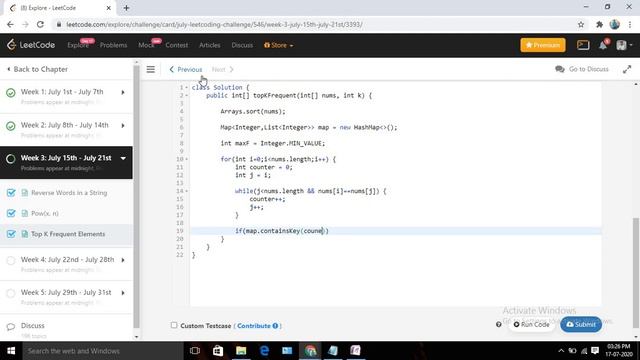Open the browser extensions puzzle icon

point(599,24)
